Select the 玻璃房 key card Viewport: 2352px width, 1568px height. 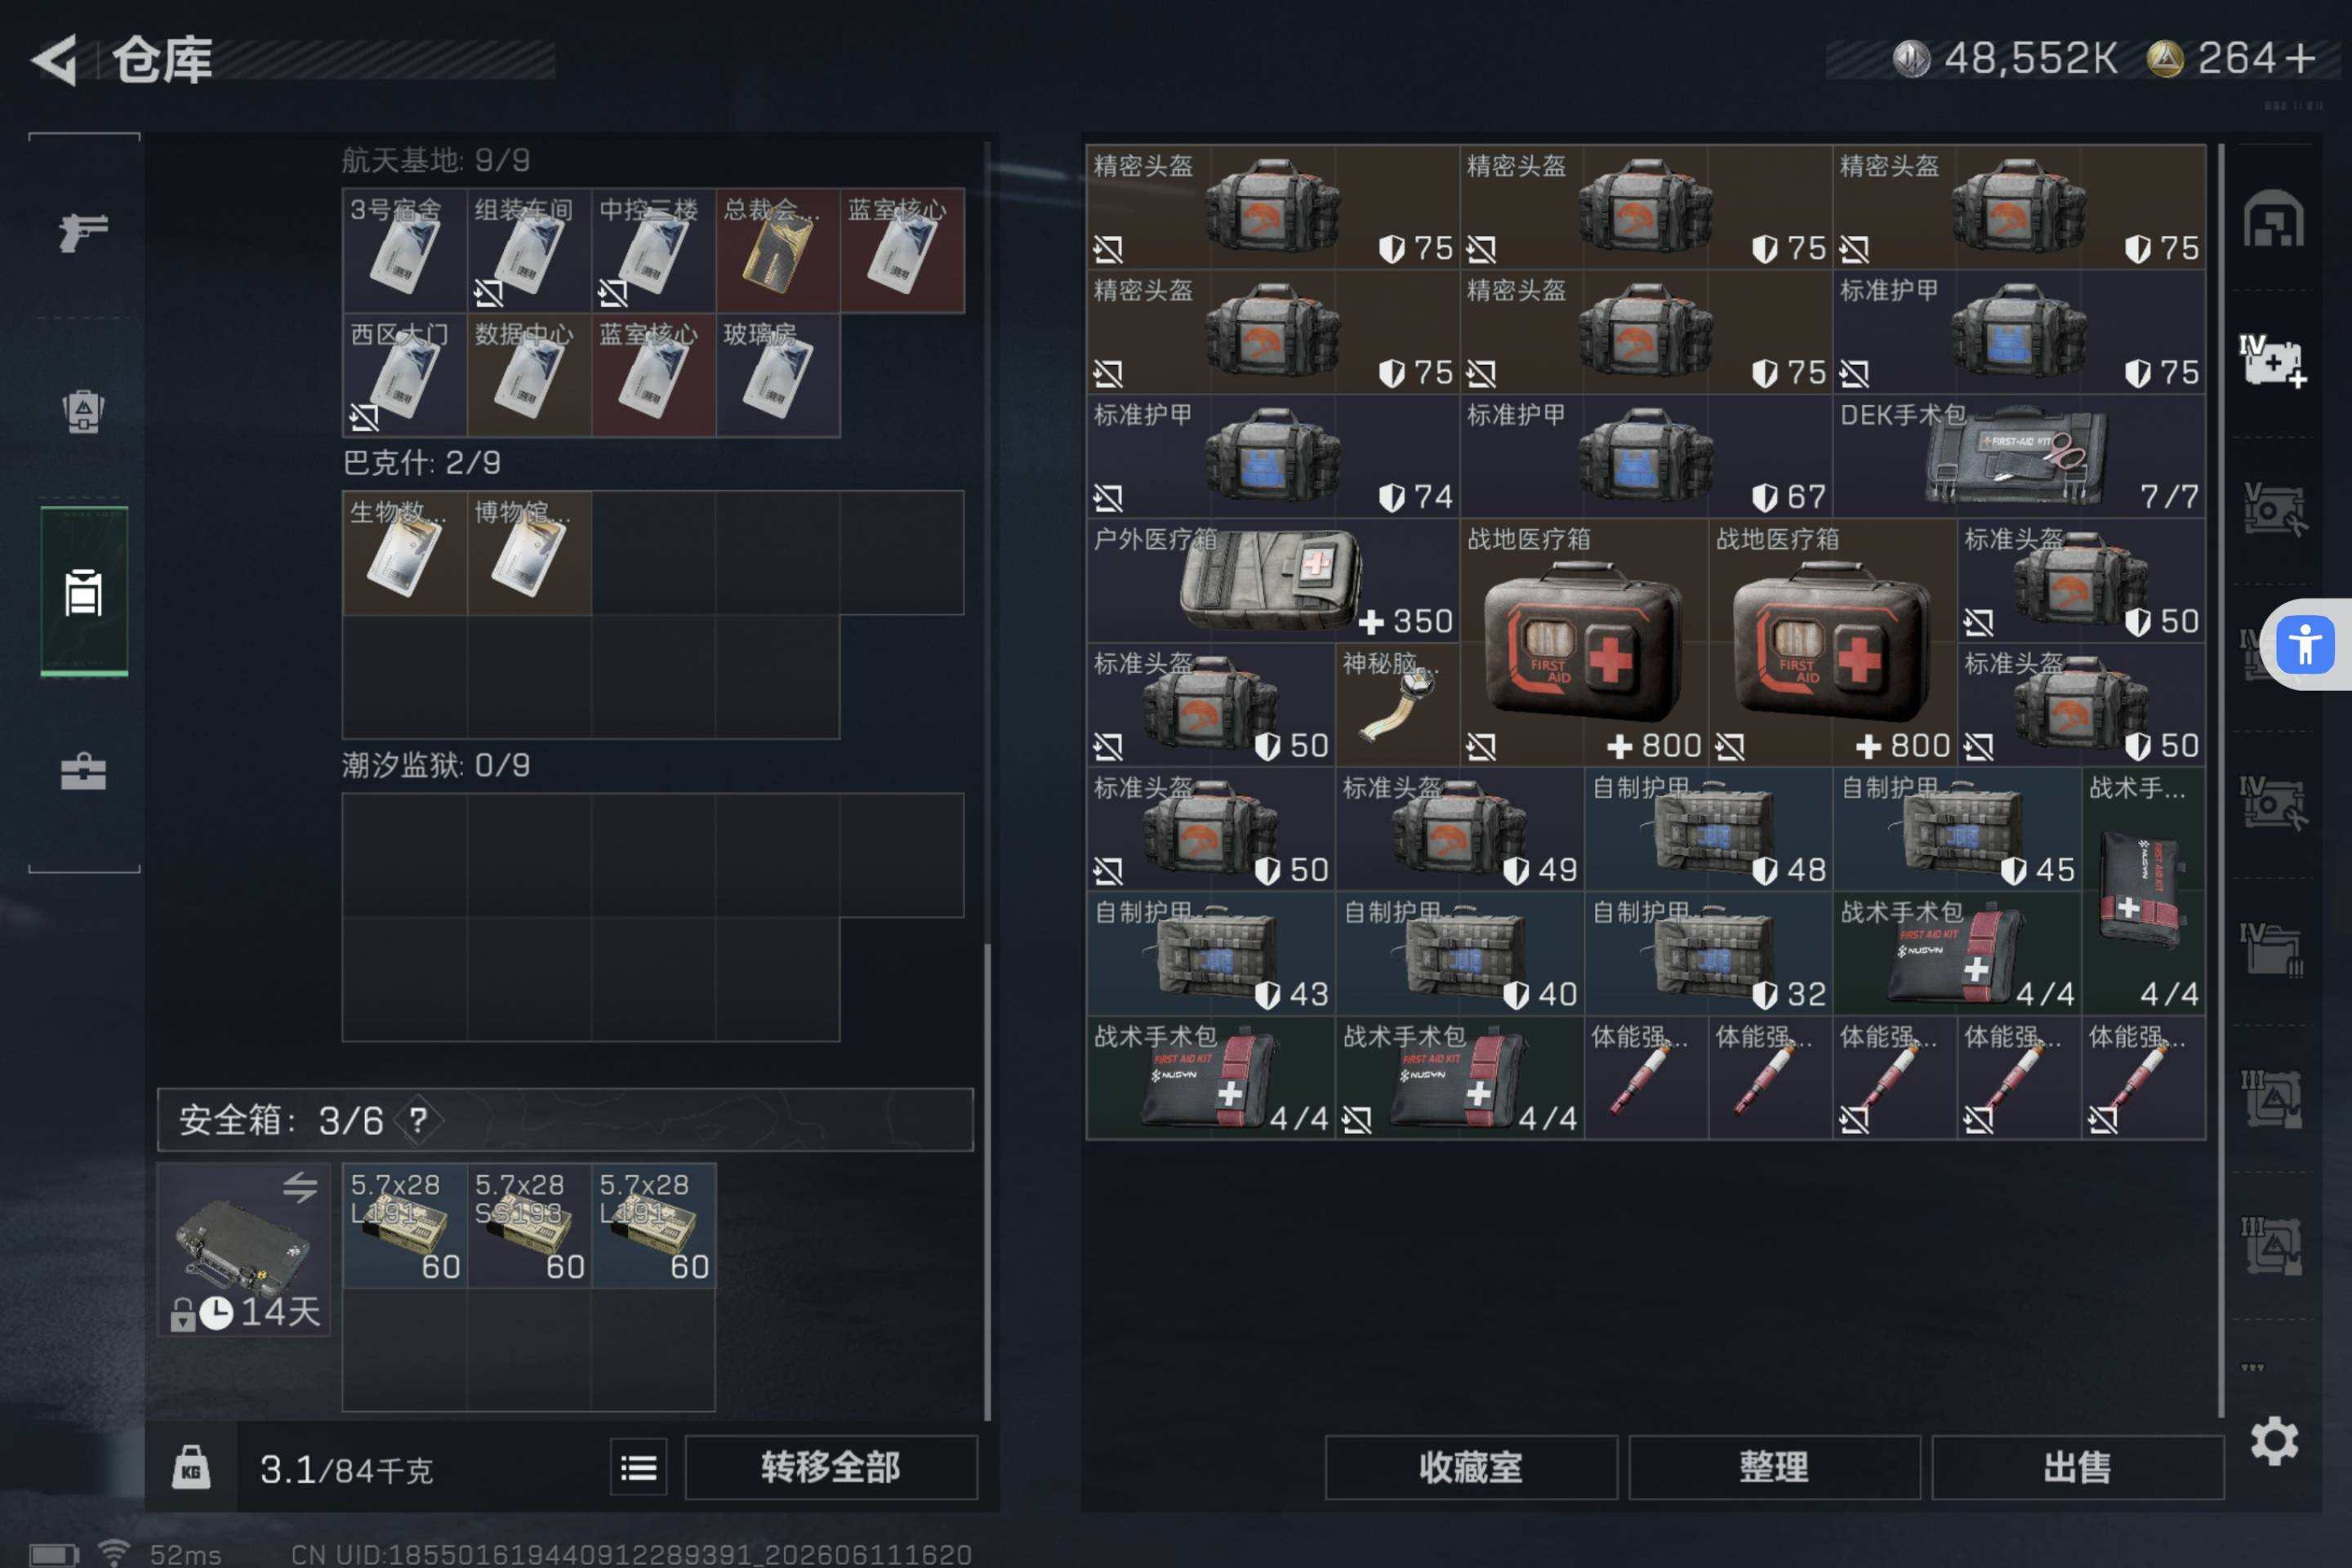[x=778, y=375]
